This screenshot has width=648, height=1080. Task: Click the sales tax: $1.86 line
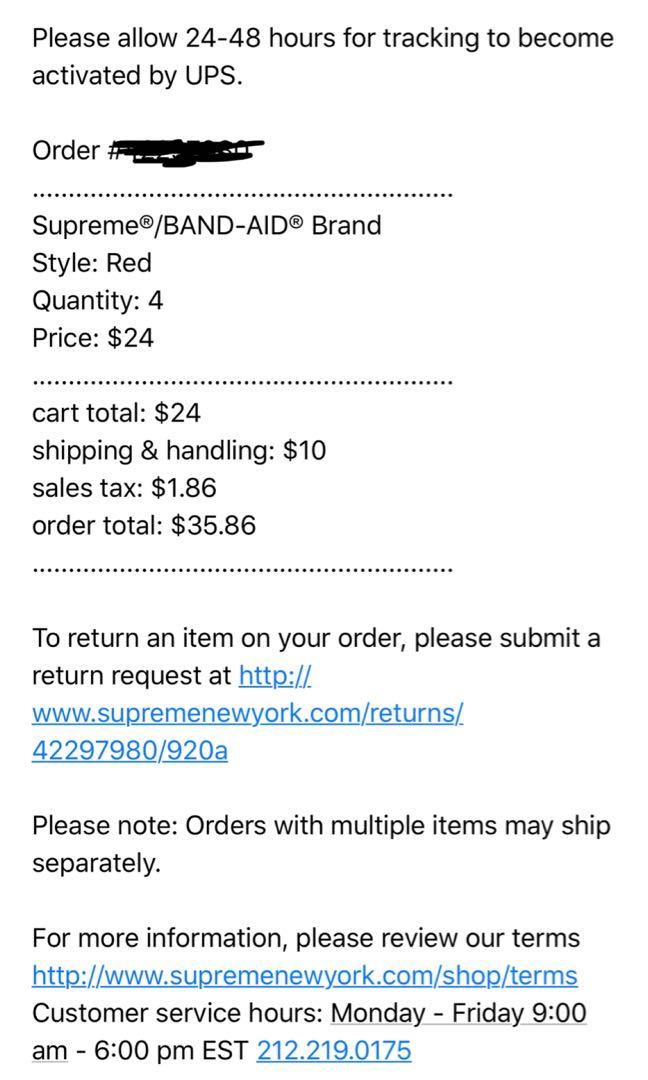tap(124, 488)
